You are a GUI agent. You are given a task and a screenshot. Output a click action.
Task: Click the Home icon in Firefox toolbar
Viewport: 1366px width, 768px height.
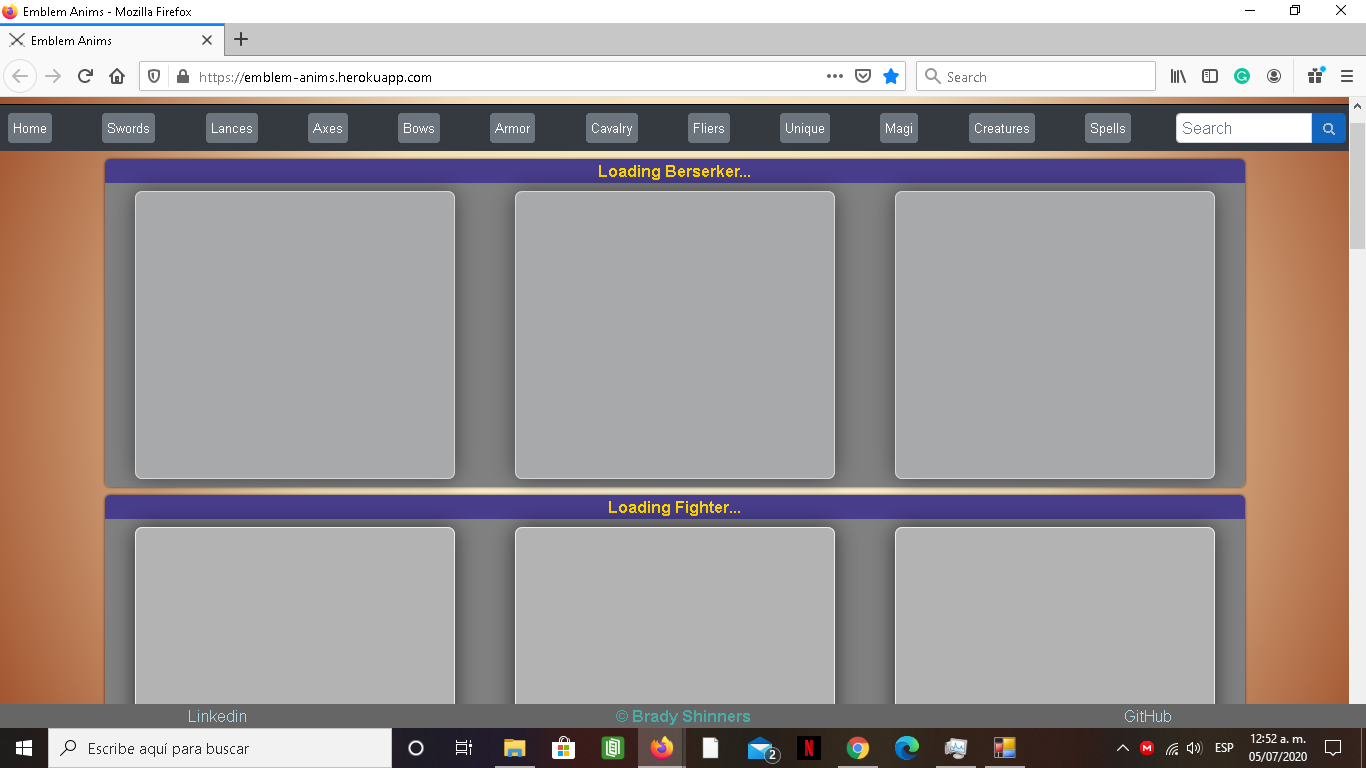tap(117, 77)
